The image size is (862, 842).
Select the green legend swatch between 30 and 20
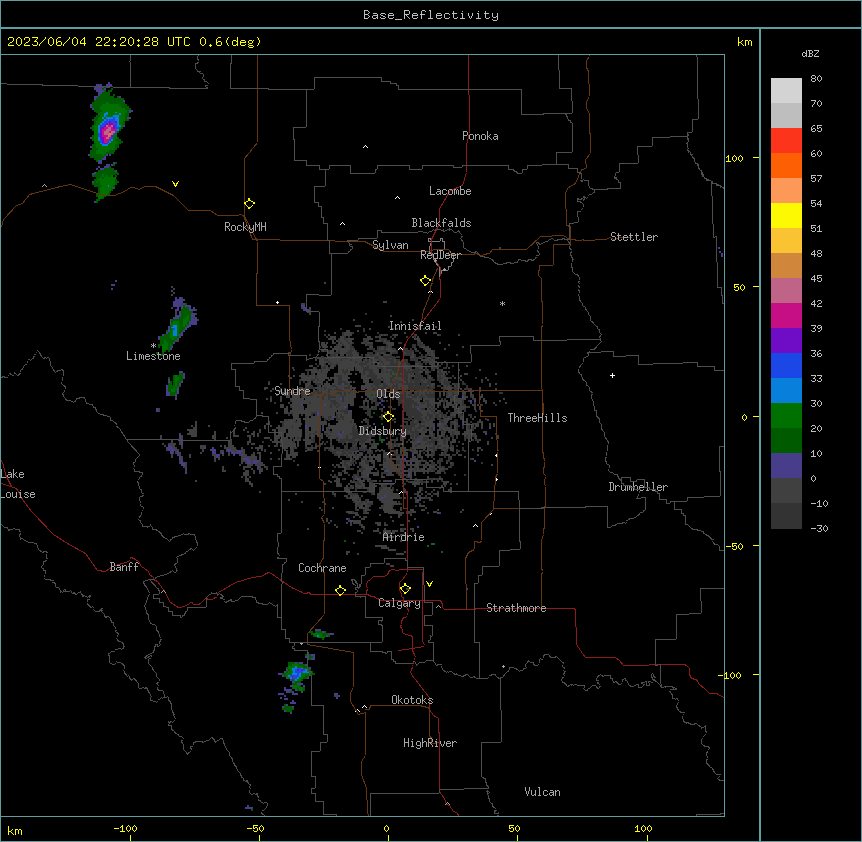[786, 416]
